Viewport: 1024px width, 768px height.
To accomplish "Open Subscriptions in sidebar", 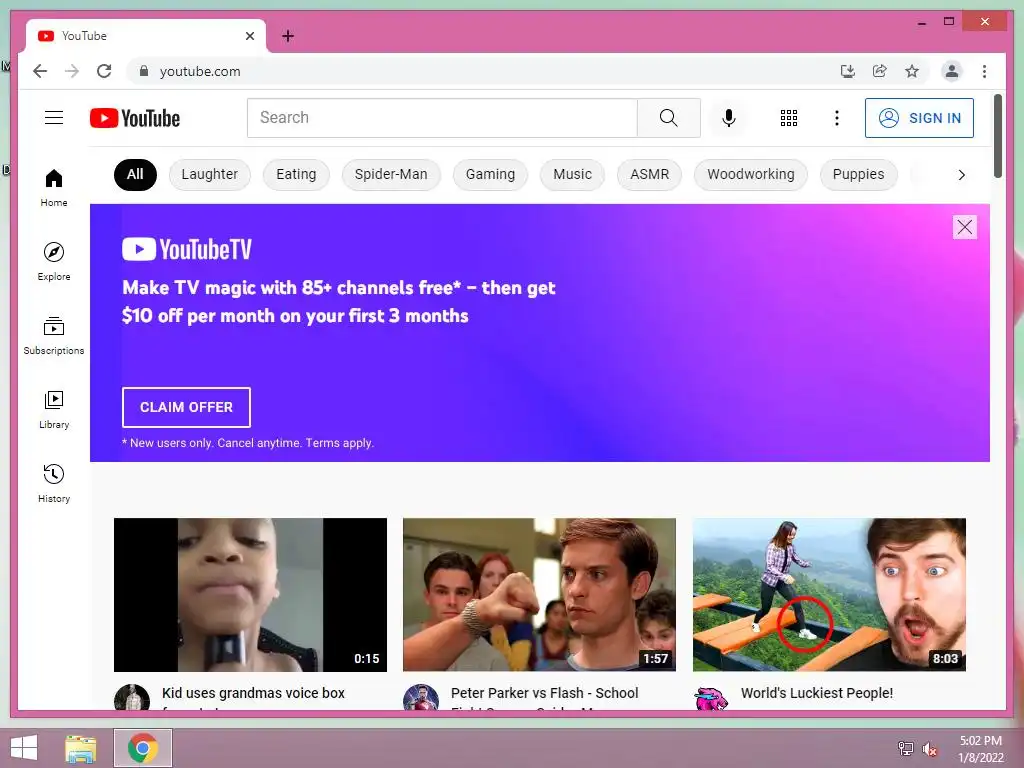I will pyautogui.click(x=54, y=336).
